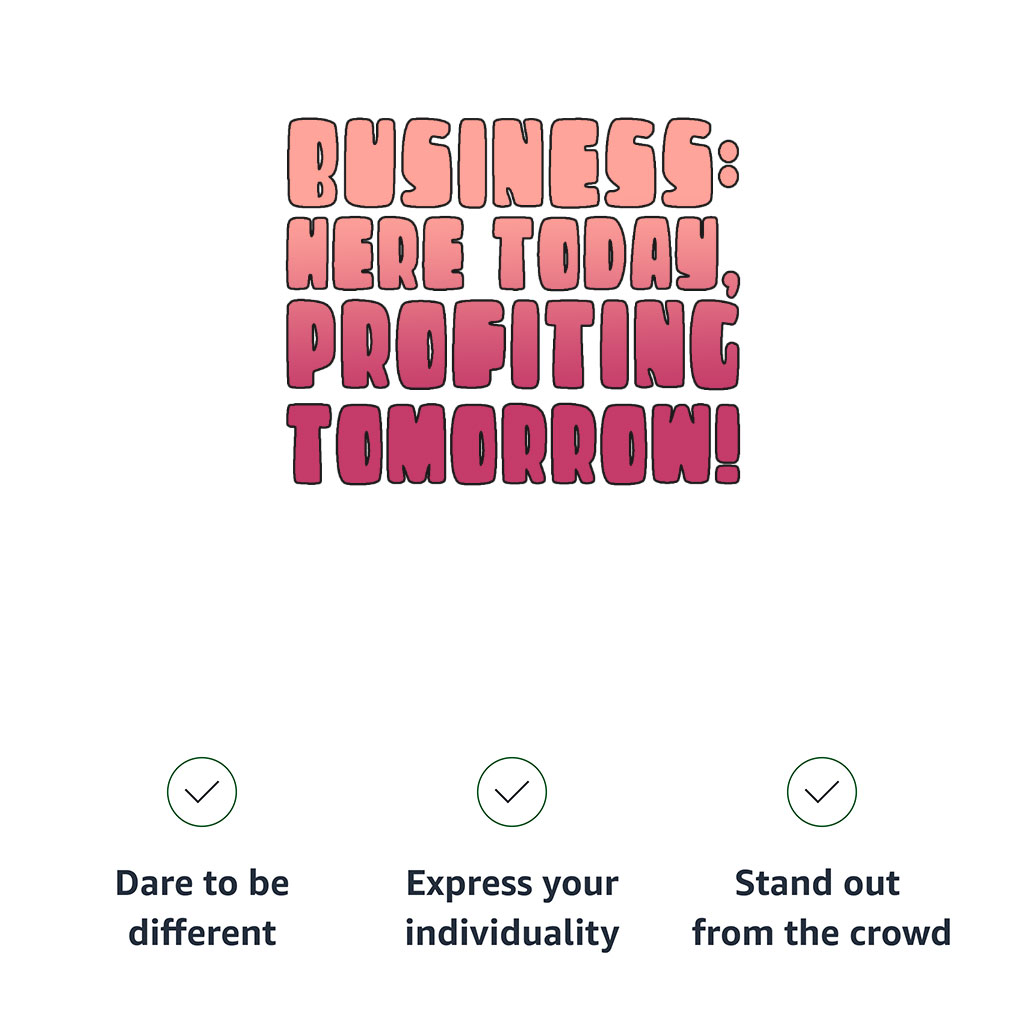Click the word TODAY in the slogan
The height and width of the screenshot is (1024, 1024).
pos(606,253)
